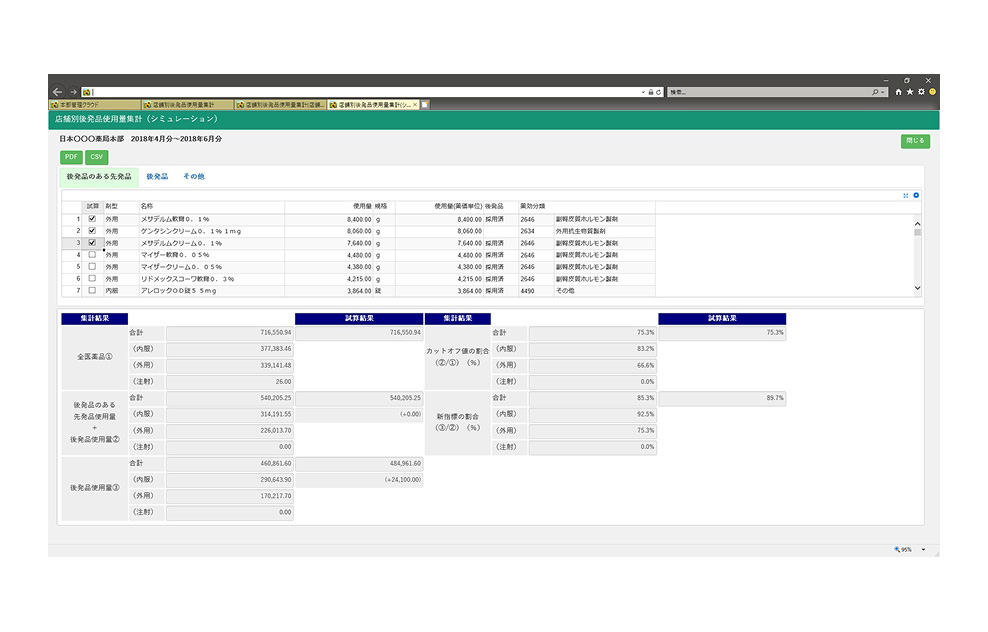This screenshot has height=632, width=988.
Task: Open the 95% zoom level dropdown
Action: coord(923,549)
